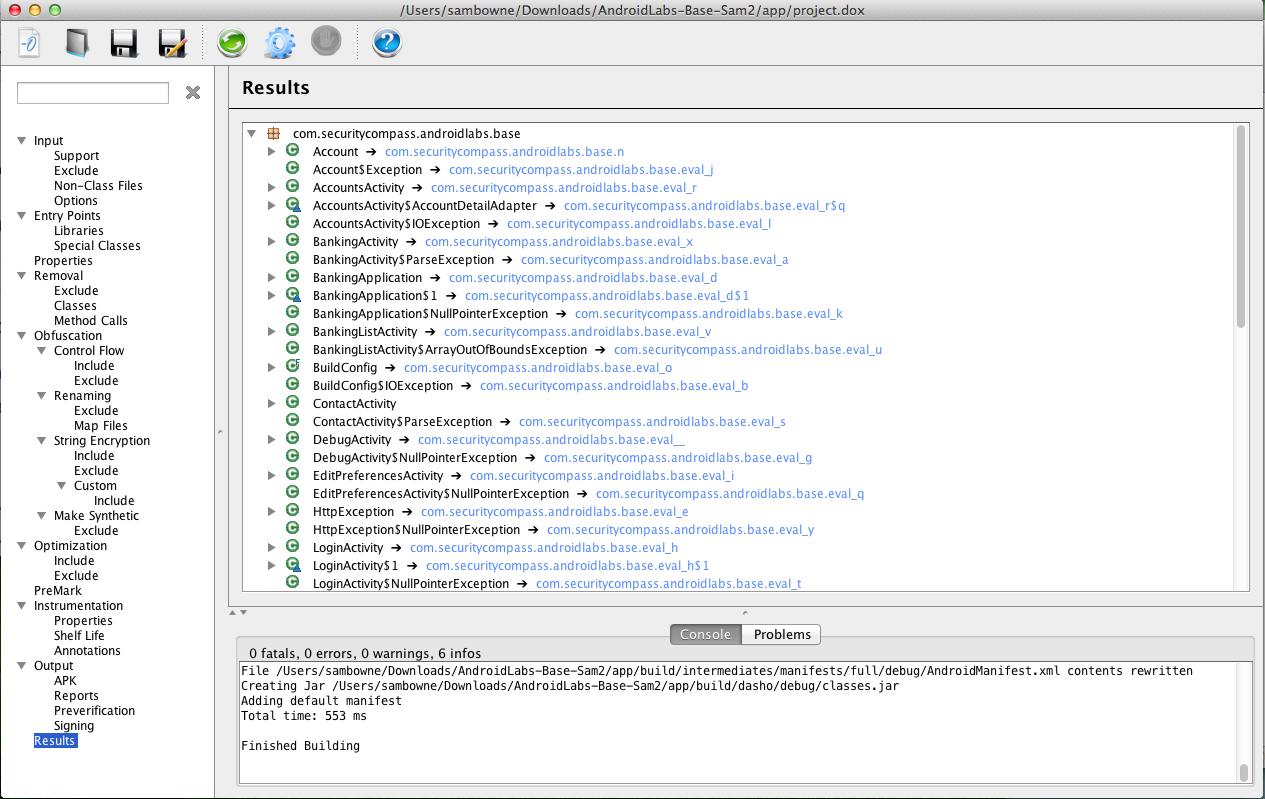Click the class icon beside BankingListActivity
The width and height of the screenshot is (1265, 799).
coord(293,331)
